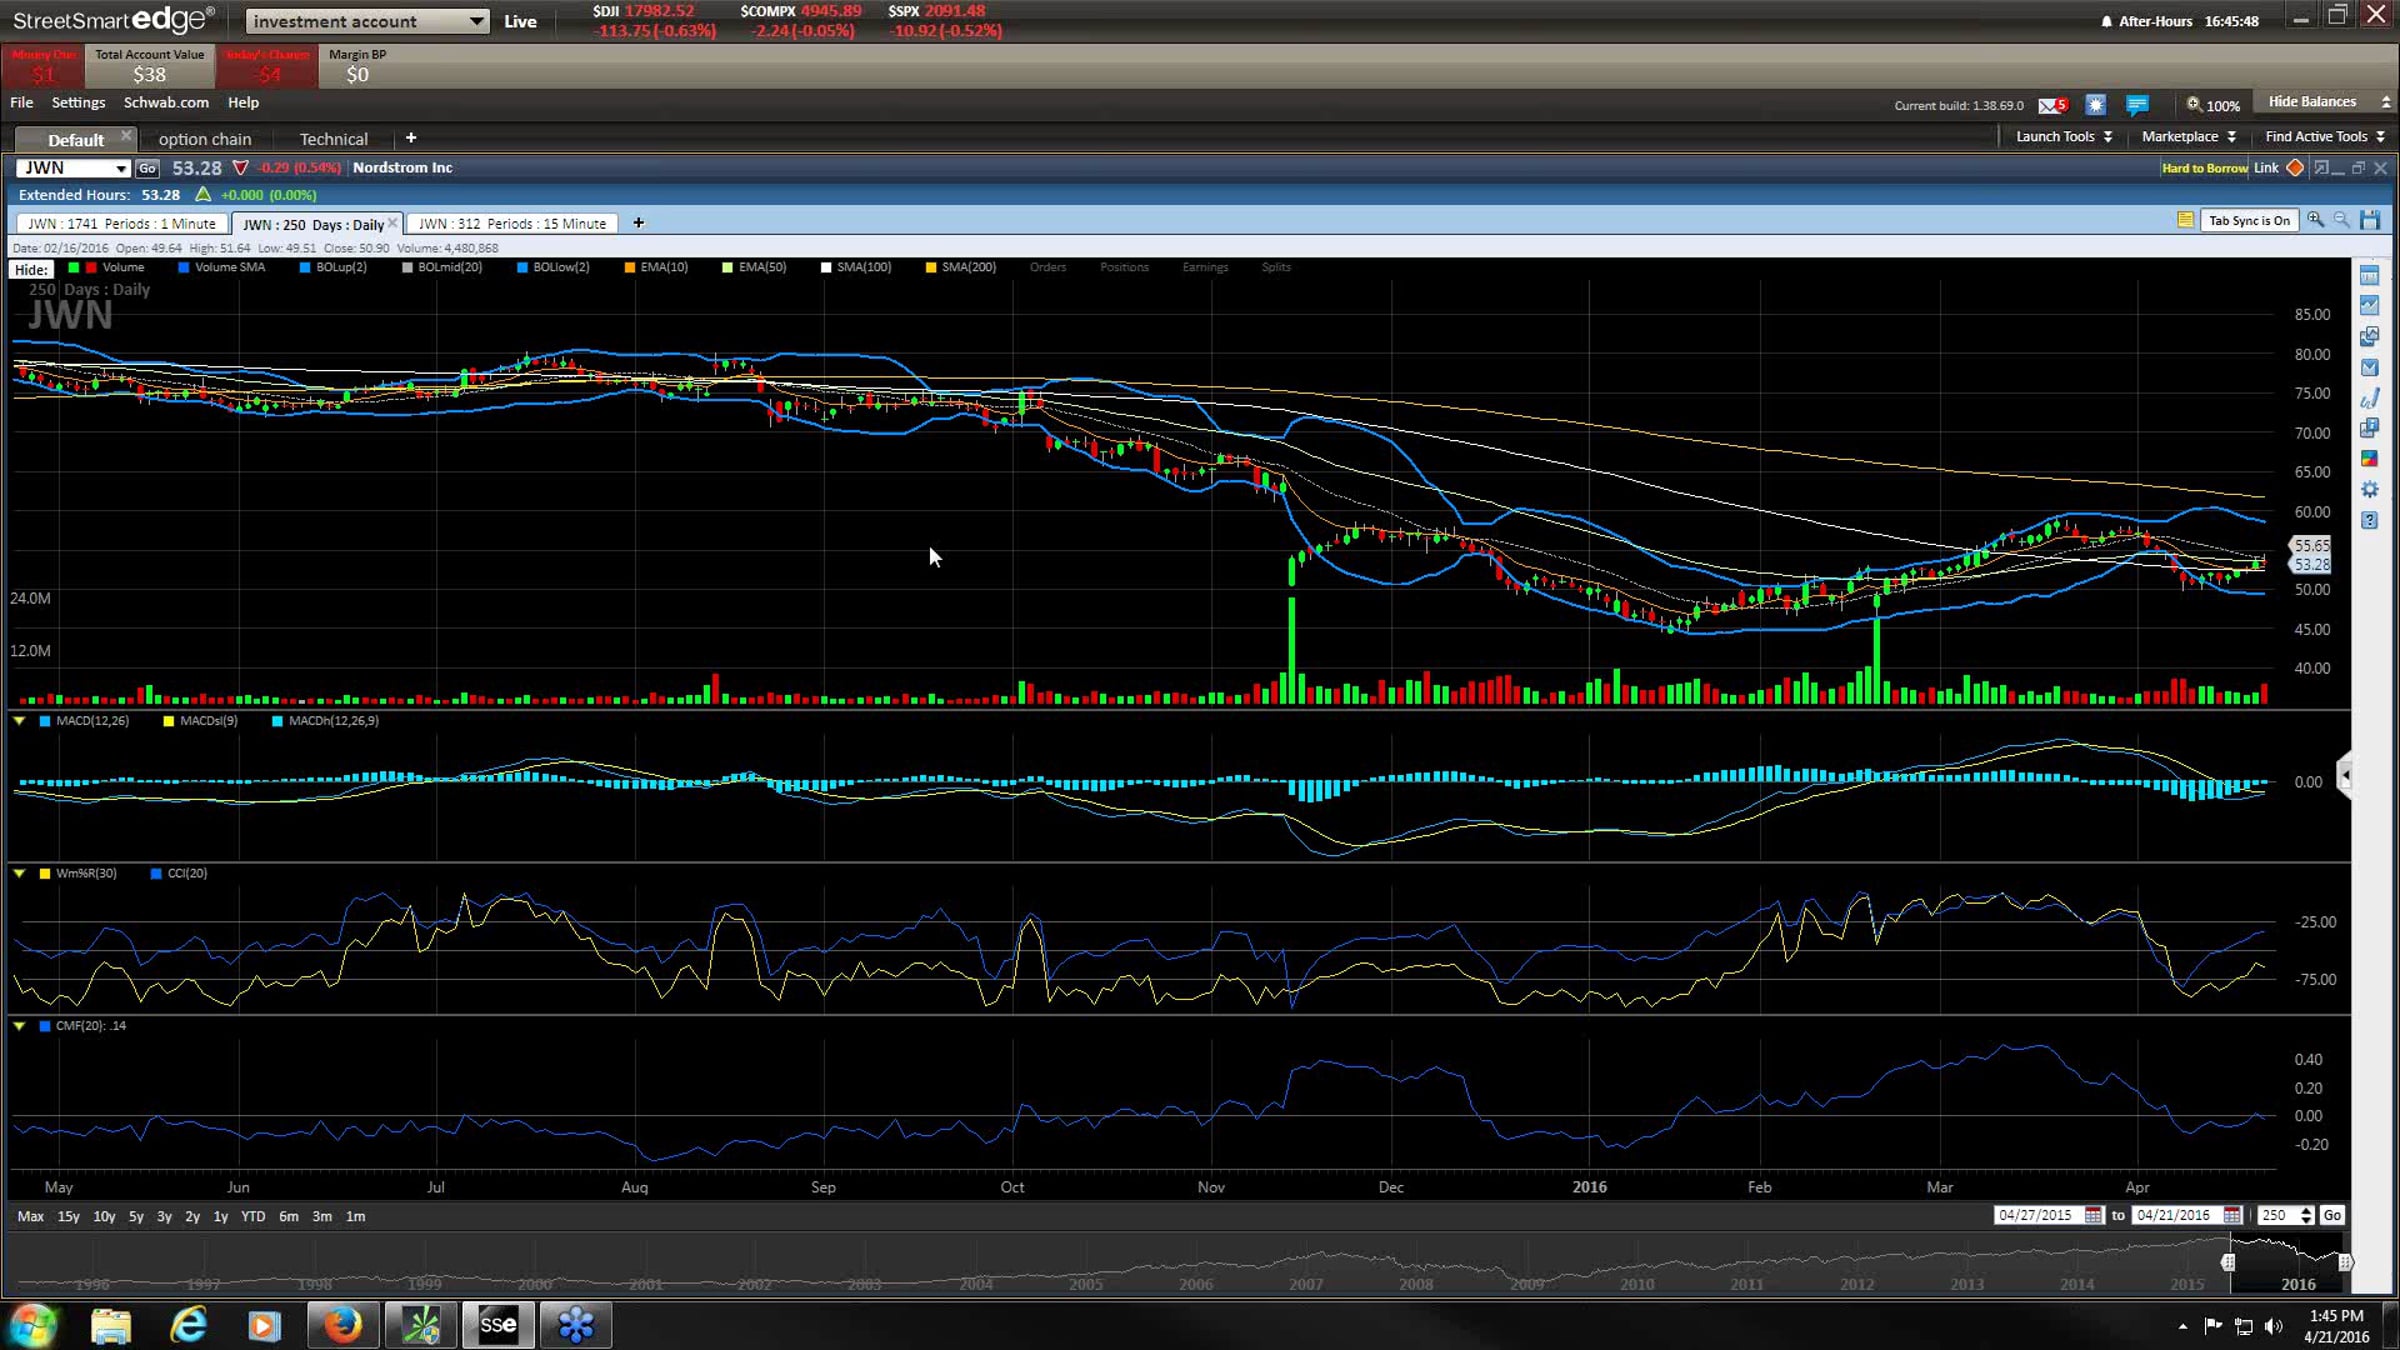Click the save chart floppy icon
Viewport: 2400px width, 1350px height.
tap(2369, 220)
